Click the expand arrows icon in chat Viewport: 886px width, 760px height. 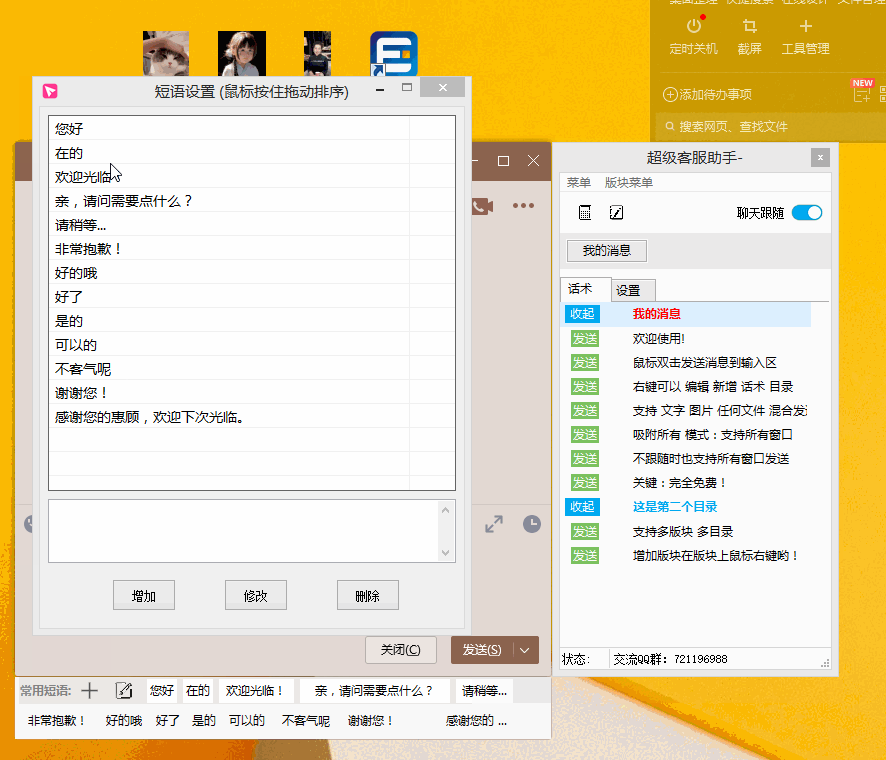tap(494, 524)
